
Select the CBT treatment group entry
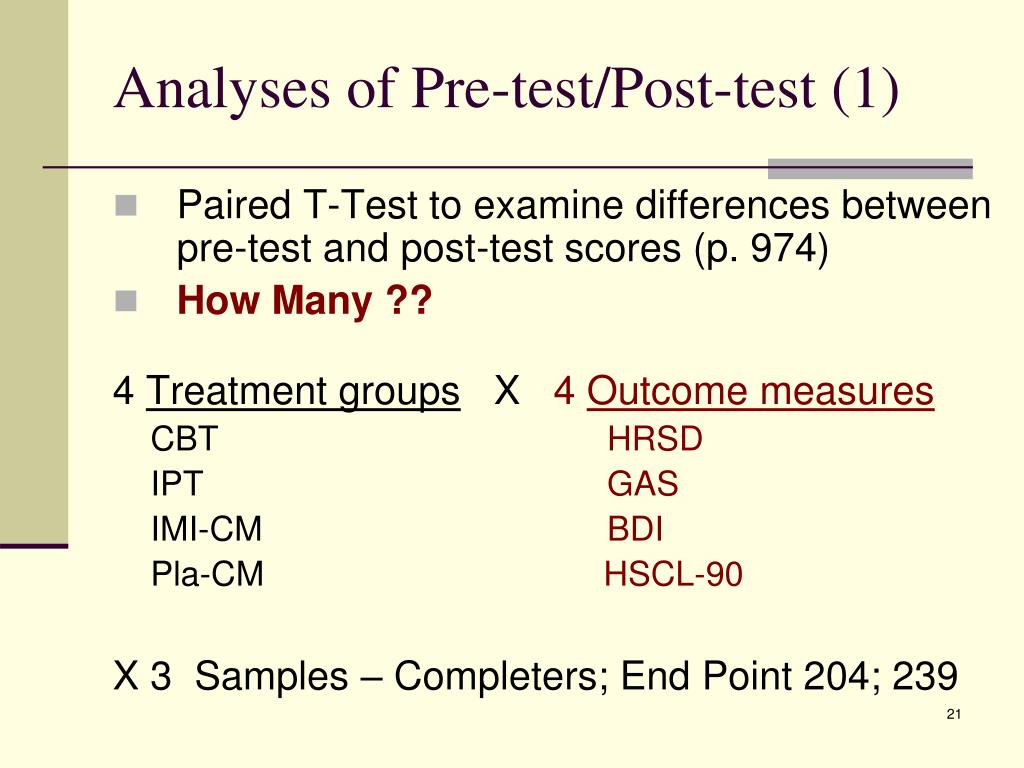(184, 438)
